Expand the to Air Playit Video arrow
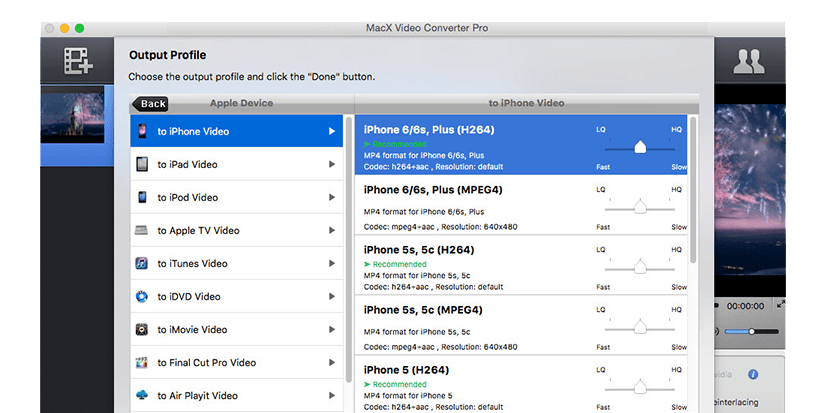 pos(332,396)
